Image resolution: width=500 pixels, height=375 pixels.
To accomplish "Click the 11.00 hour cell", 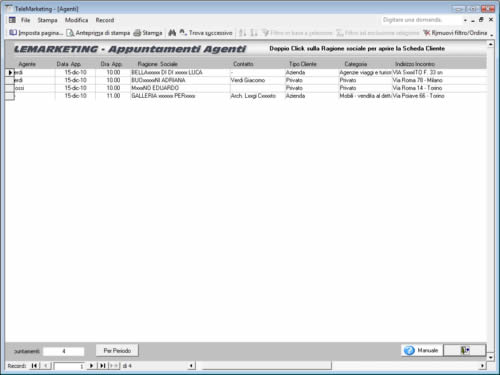I will [x=113, y=96].
